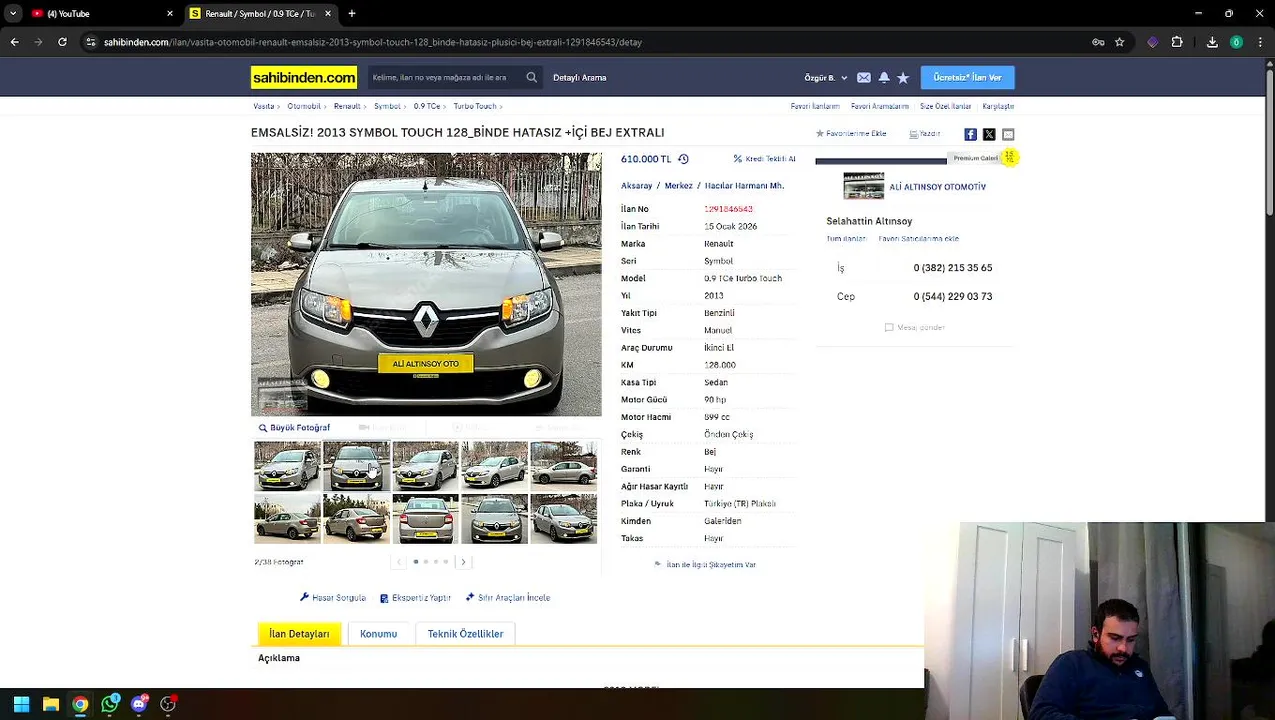Image resolution: width=1275 pixels, height=720 pixels.
Task: Open WhatsApp from taskbar
Action: point(109,704)
